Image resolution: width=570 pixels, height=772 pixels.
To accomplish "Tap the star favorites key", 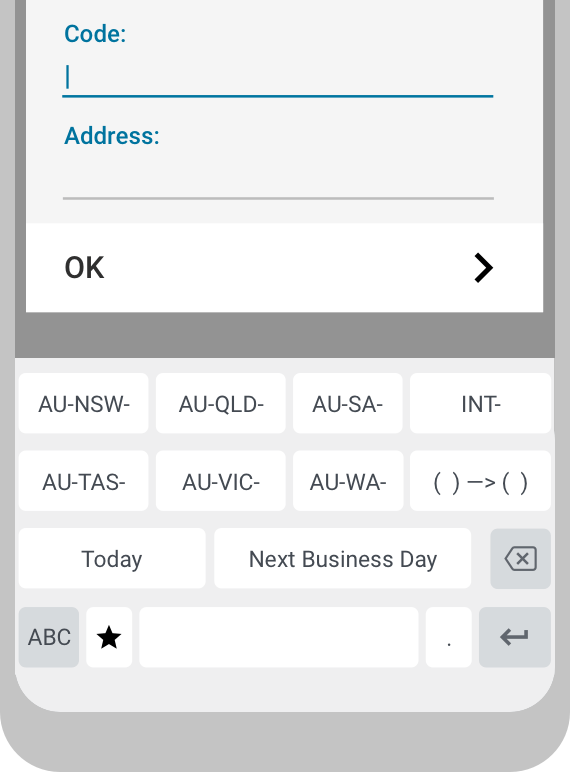I will (x=109, y=637).
